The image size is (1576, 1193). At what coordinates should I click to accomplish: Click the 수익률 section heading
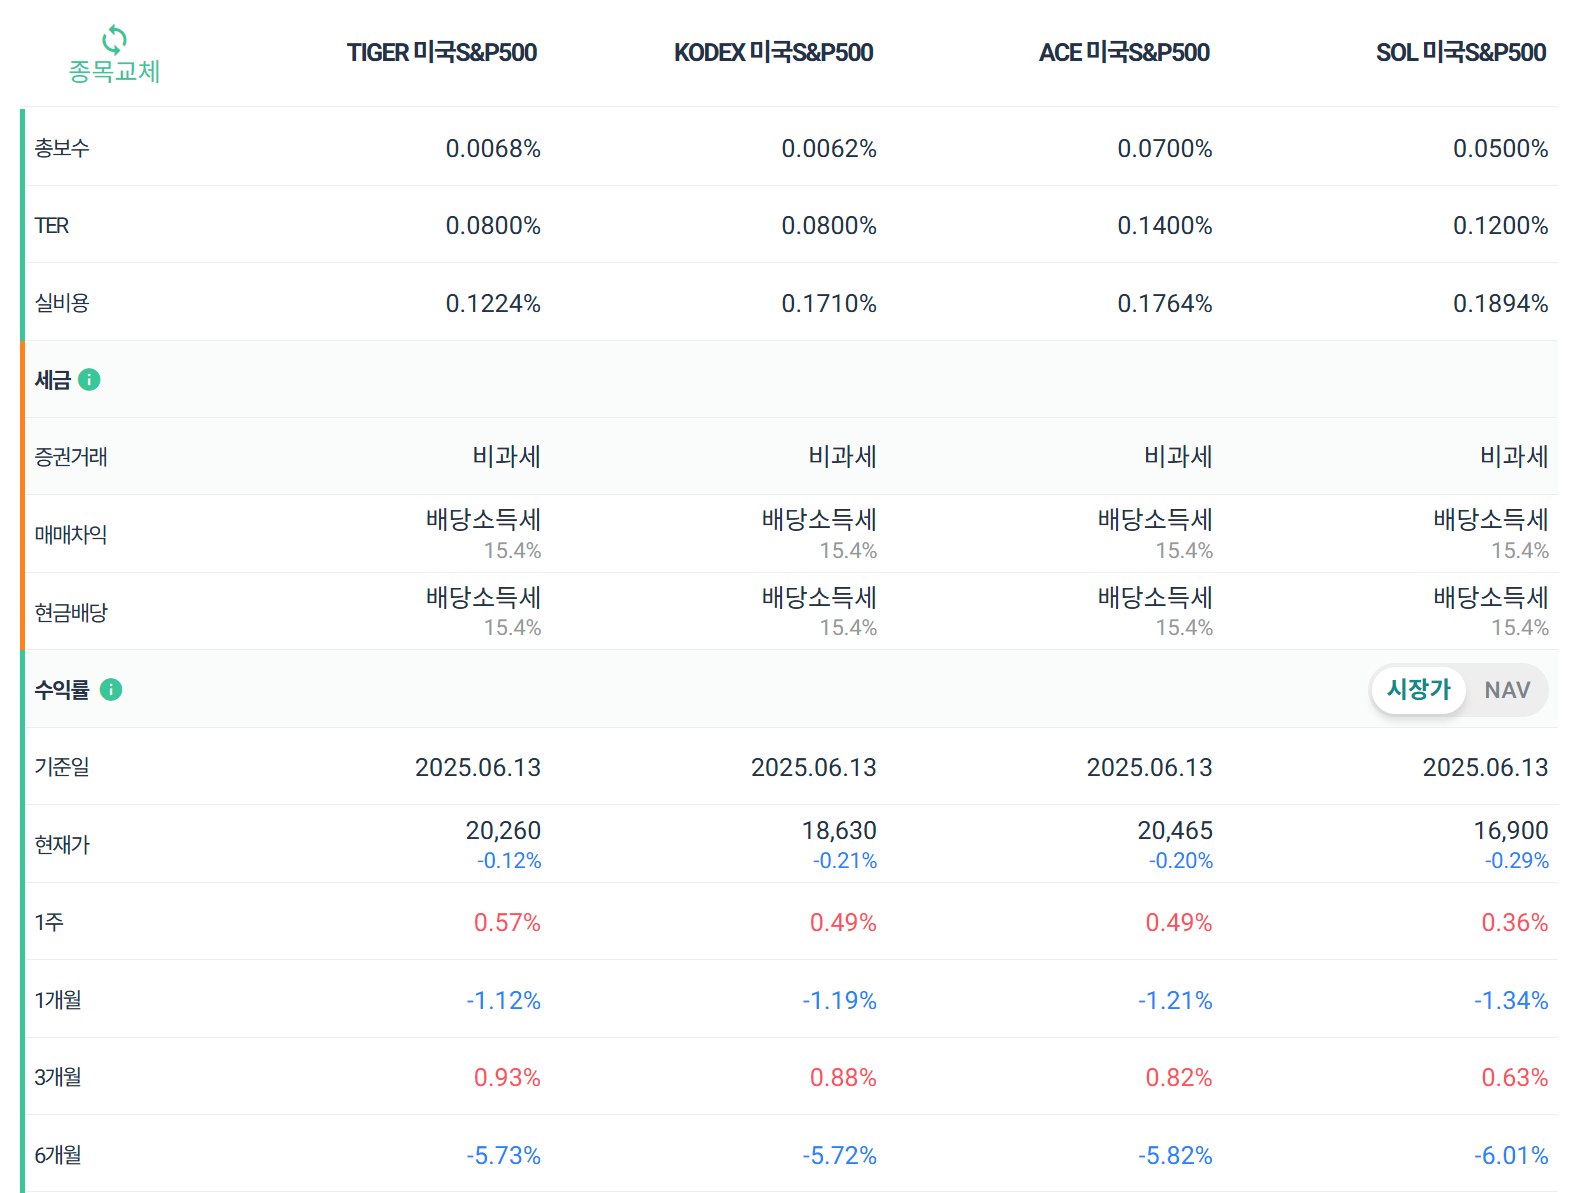[62, 690]
